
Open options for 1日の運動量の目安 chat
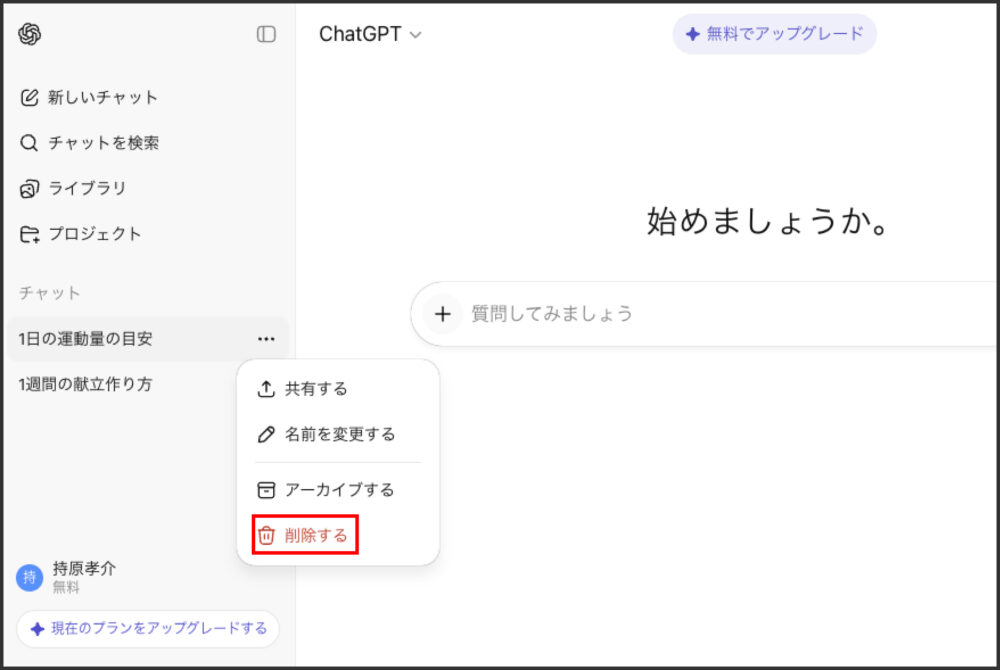266,339
